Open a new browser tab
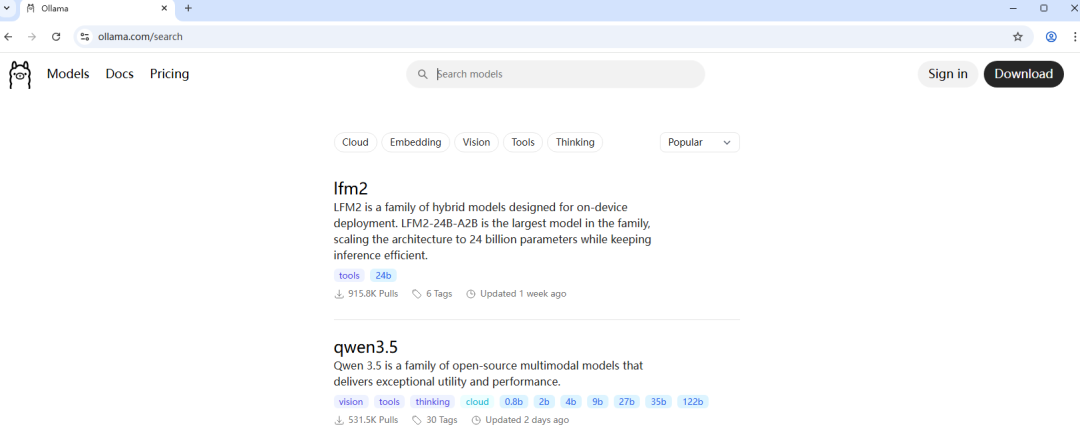This screenshot has height=441, width=1080. click(x=188, y=8)
